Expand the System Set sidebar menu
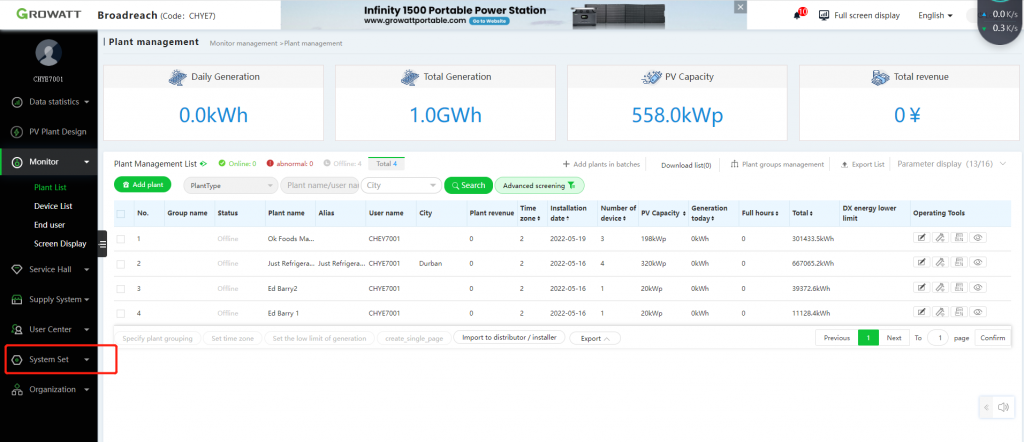Screen dimensions: 1024x442 [x=50, y=359]
